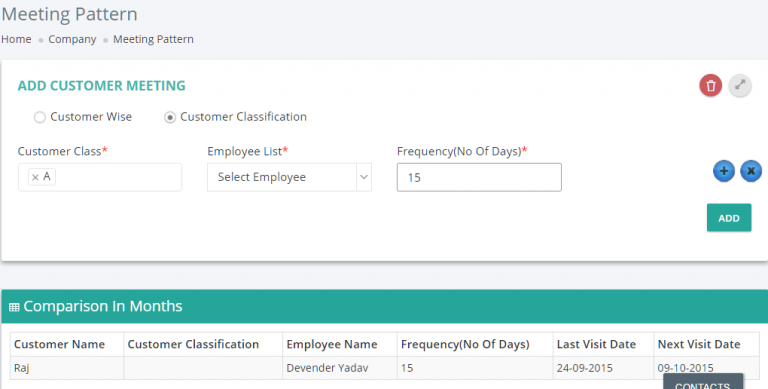
Task: Click the red trash delete icon
Action: coord(710,86)
